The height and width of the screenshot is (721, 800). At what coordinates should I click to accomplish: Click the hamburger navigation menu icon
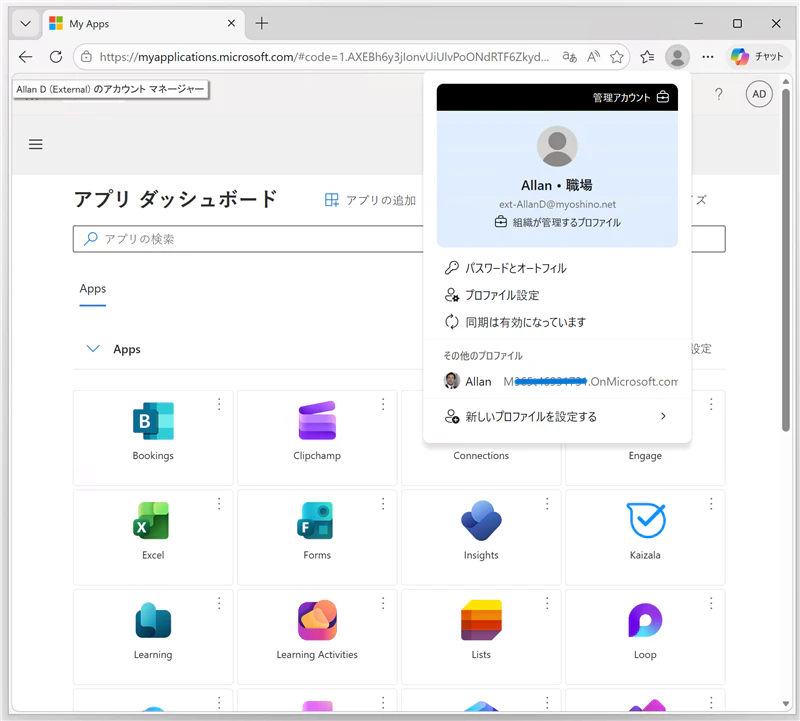click(36, 144)
